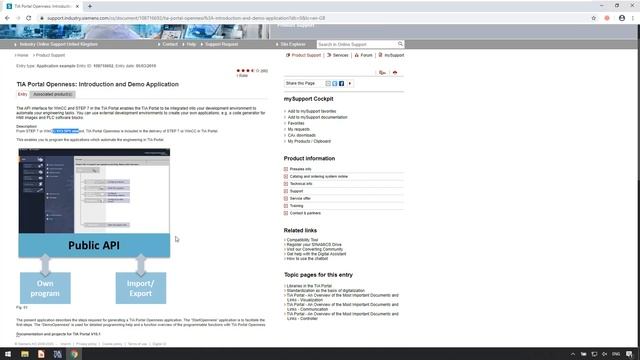
Task: Open Favorites in mySupport Cockpit
Action: click(x=296, y=123)
